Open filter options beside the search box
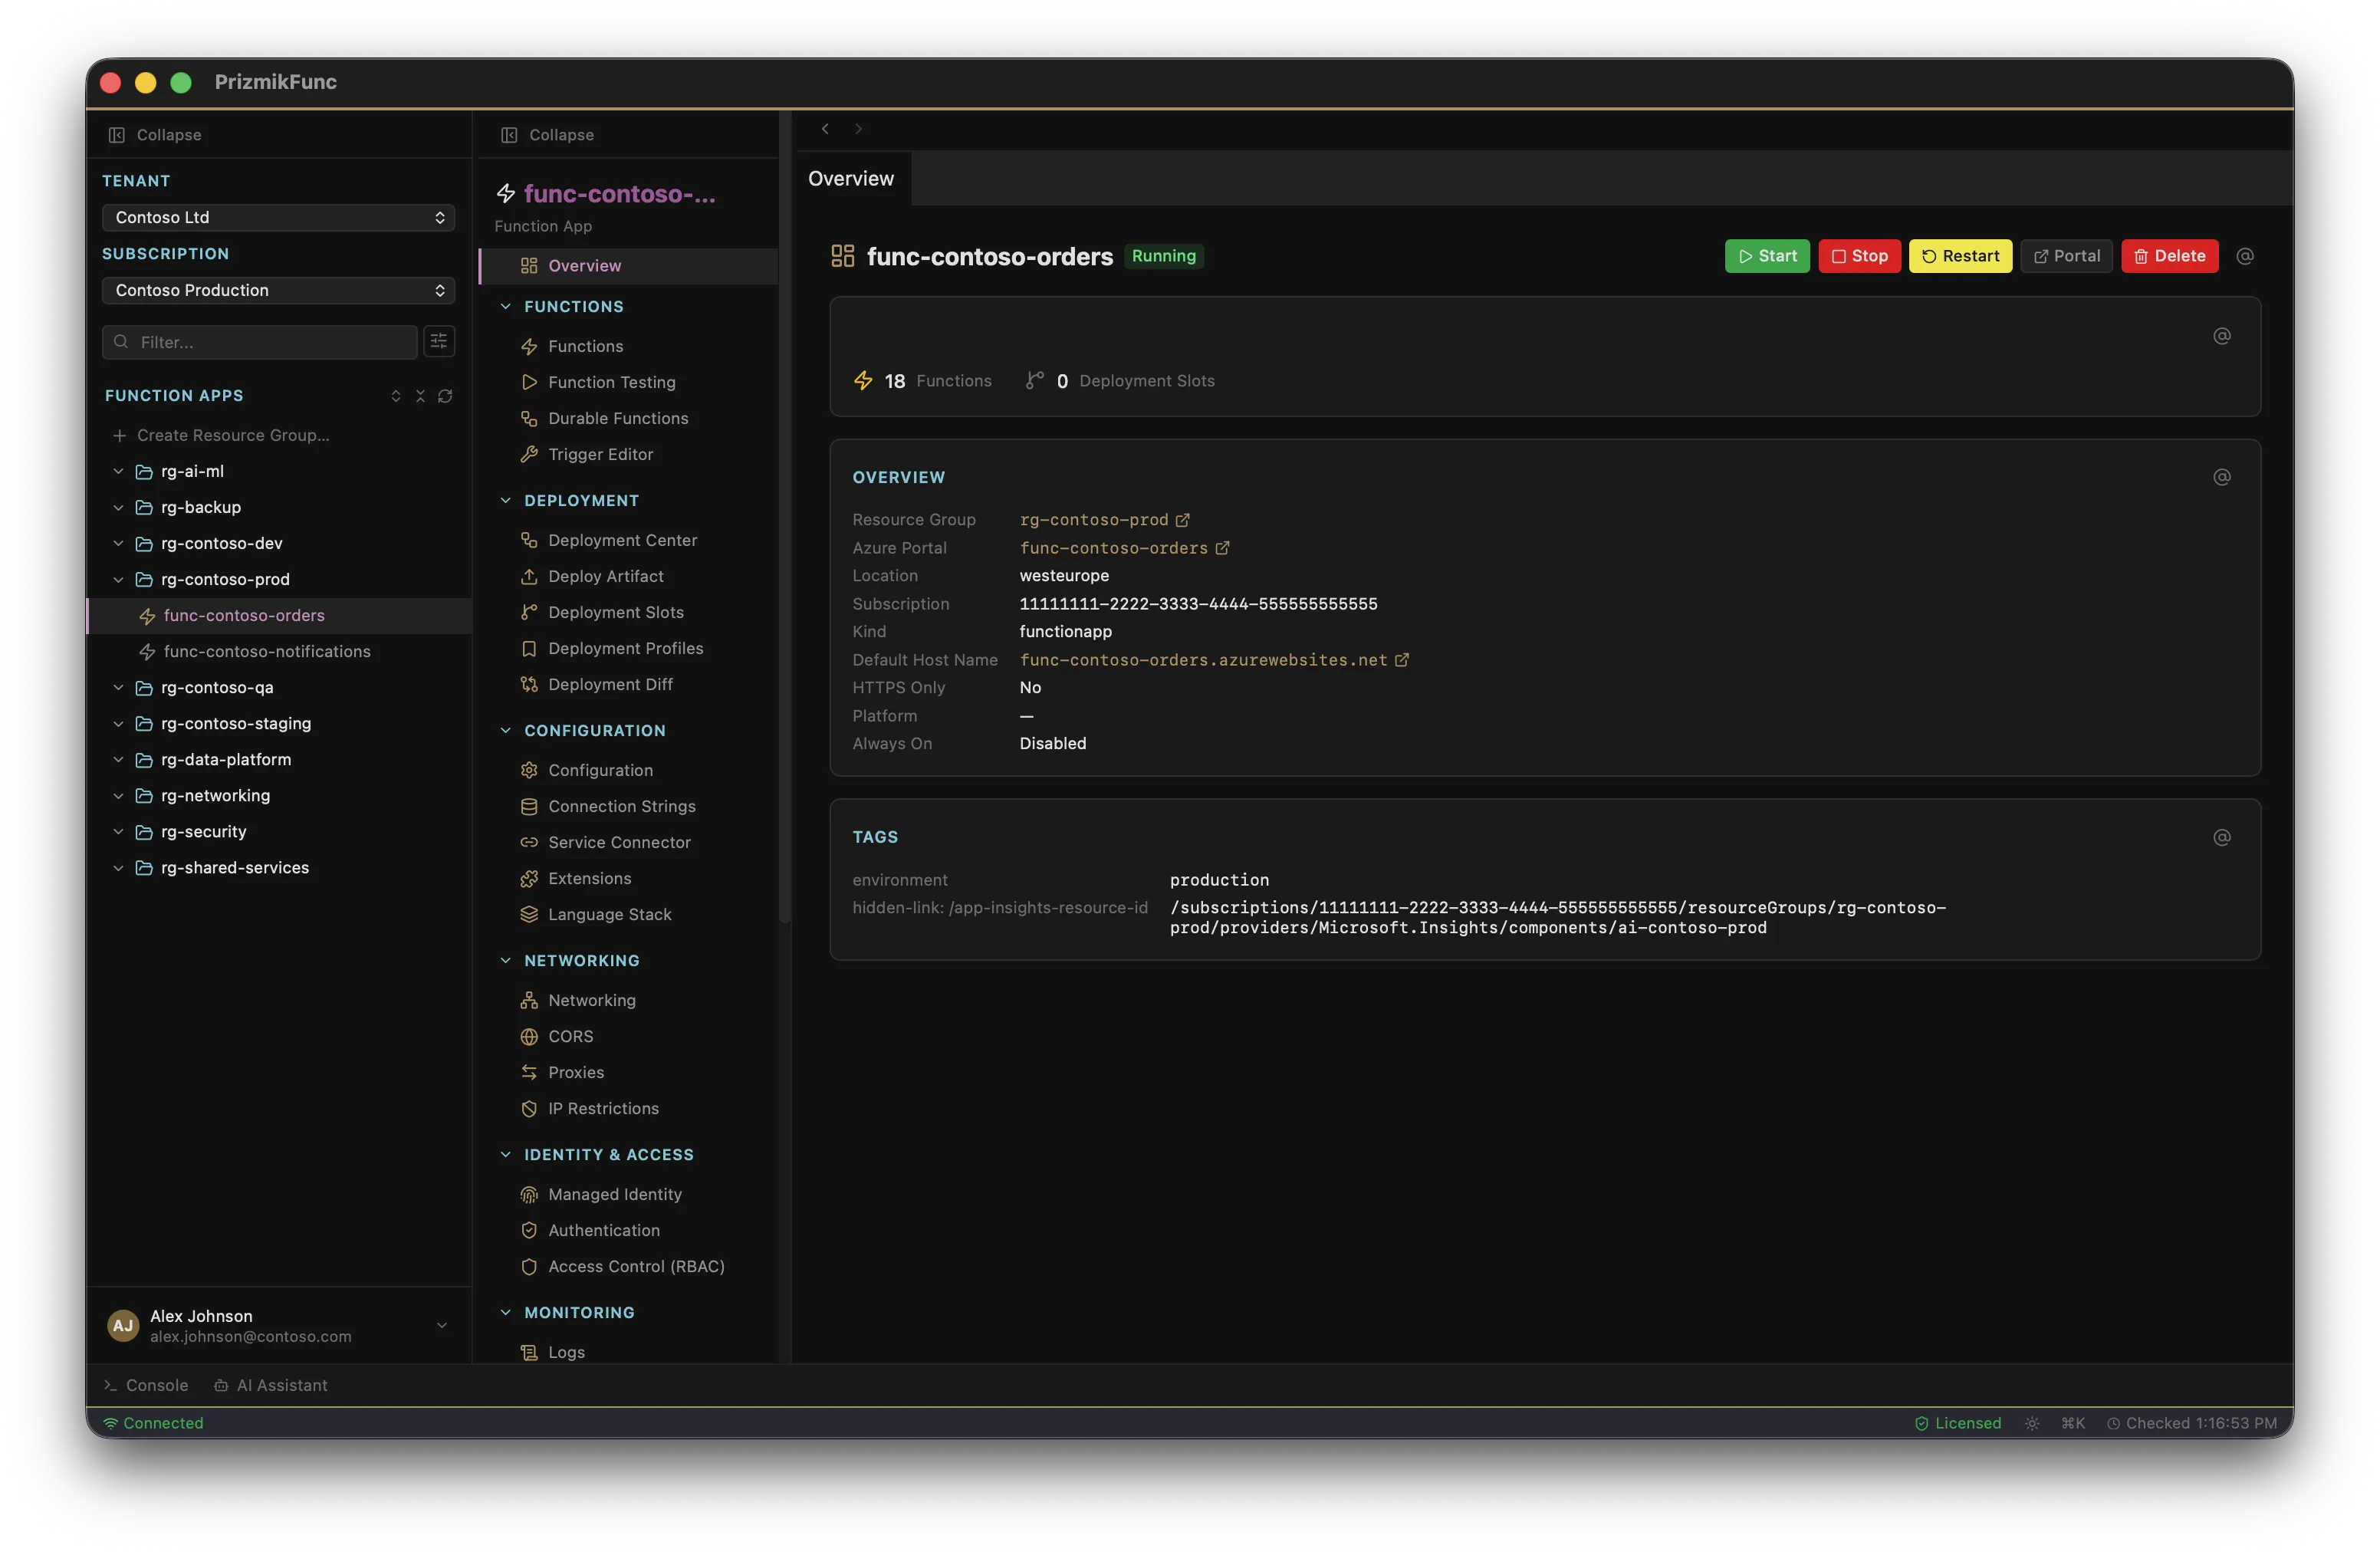 click(x=438, y=341)
